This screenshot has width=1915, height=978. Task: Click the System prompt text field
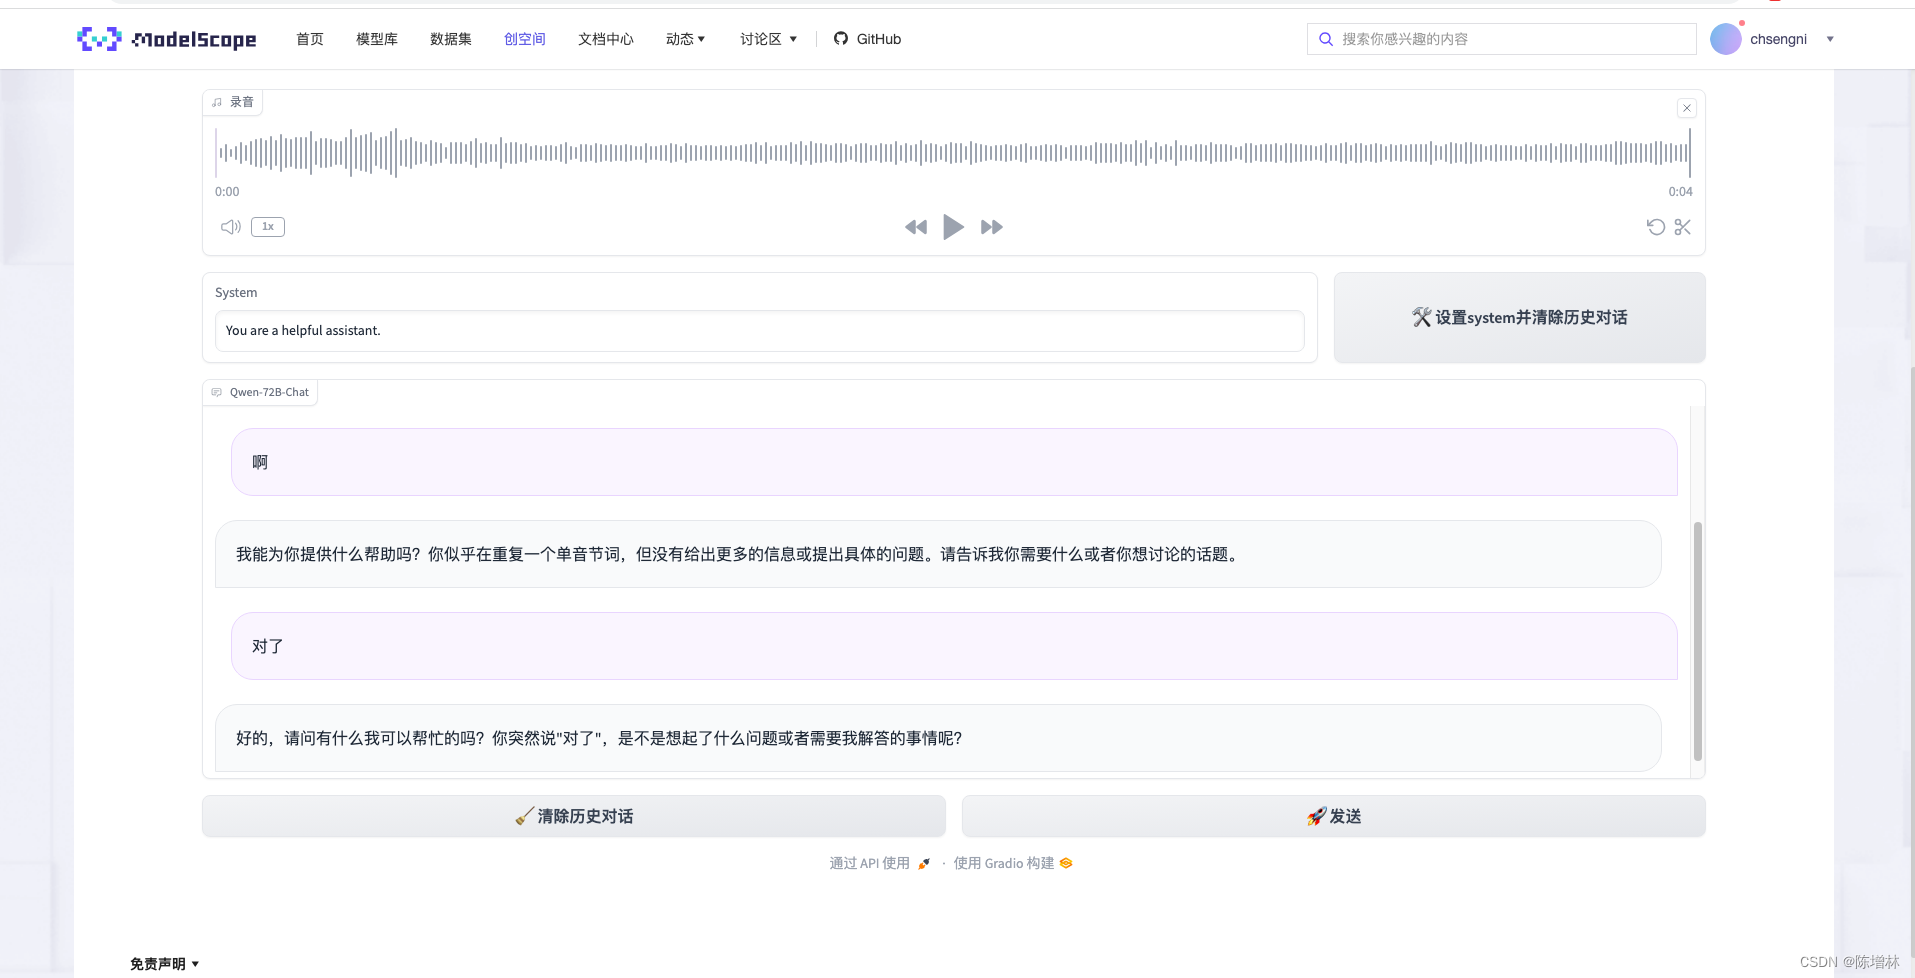point(760,331)
